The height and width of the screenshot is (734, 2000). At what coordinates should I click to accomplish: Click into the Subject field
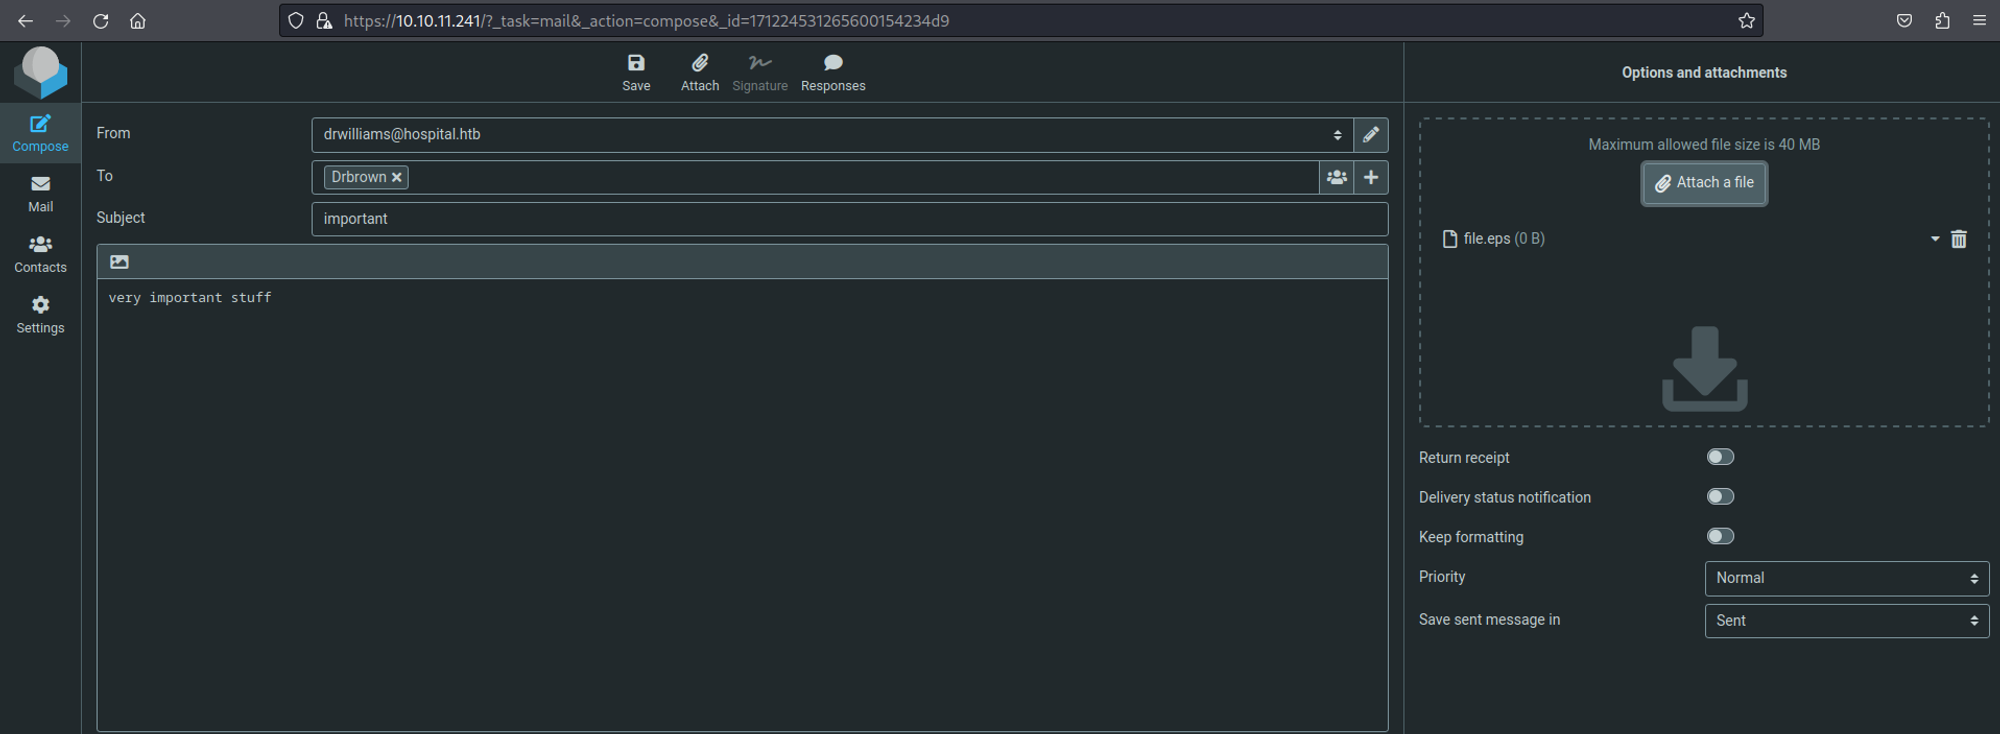coord(849,219)
